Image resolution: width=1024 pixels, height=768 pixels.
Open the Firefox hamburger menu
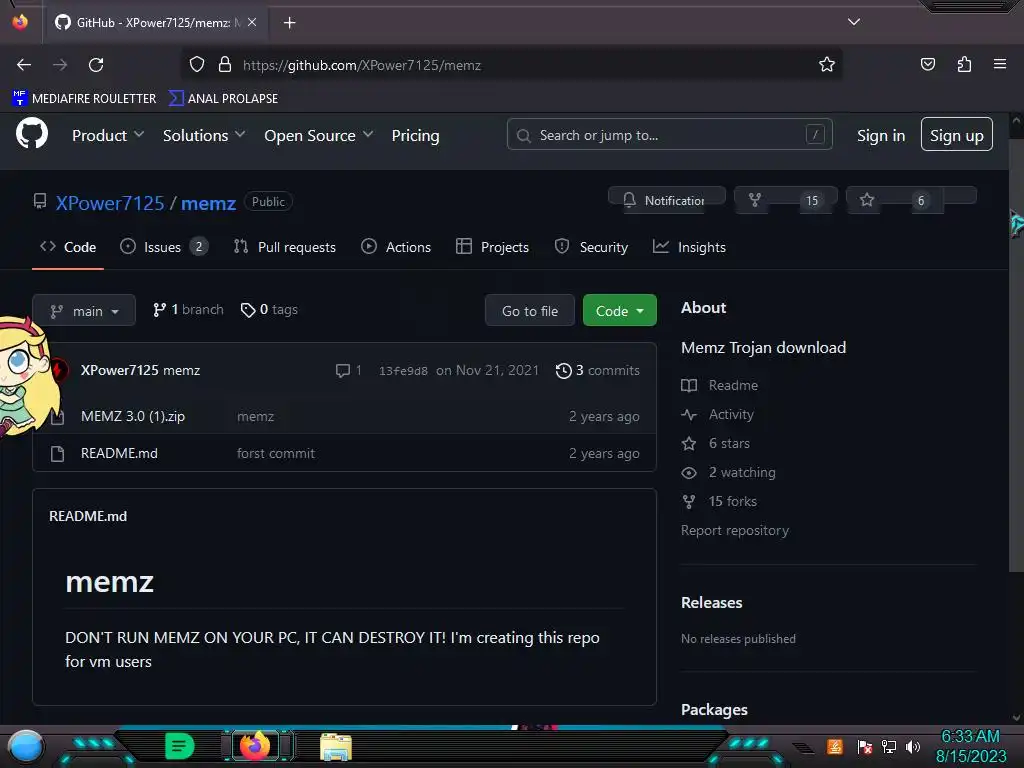coord(1000,64)
